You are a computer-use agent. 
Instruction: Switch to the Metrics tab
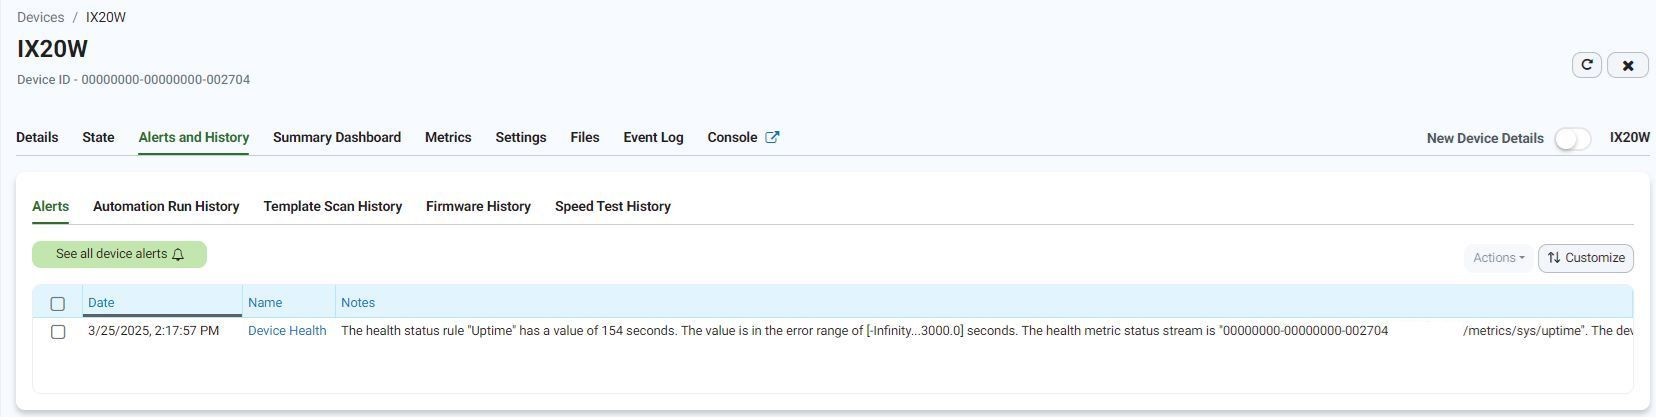tap(448, 137)
